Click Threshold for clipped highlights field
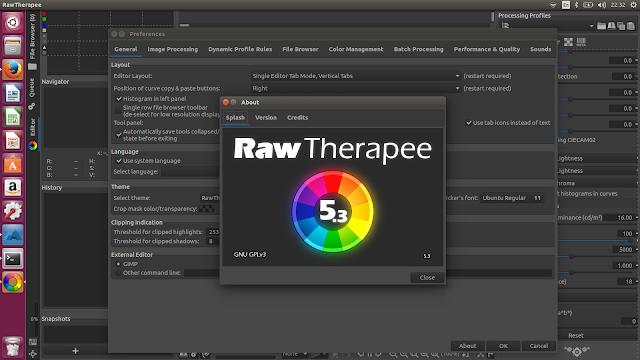 click(x=213, y=232)
